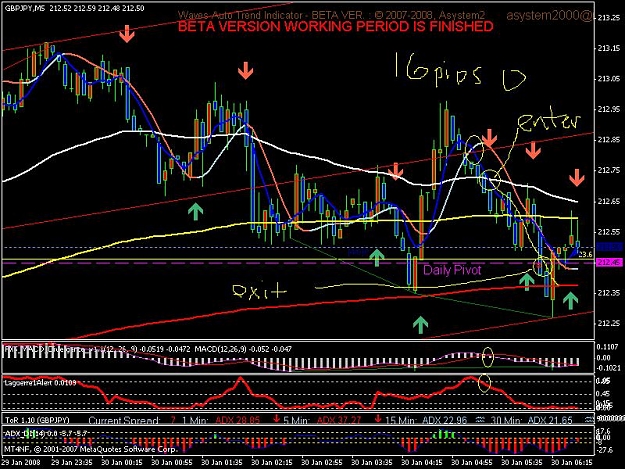Click the 30 Jan 02:15 time label
The image size is (625, 469).
272,463
